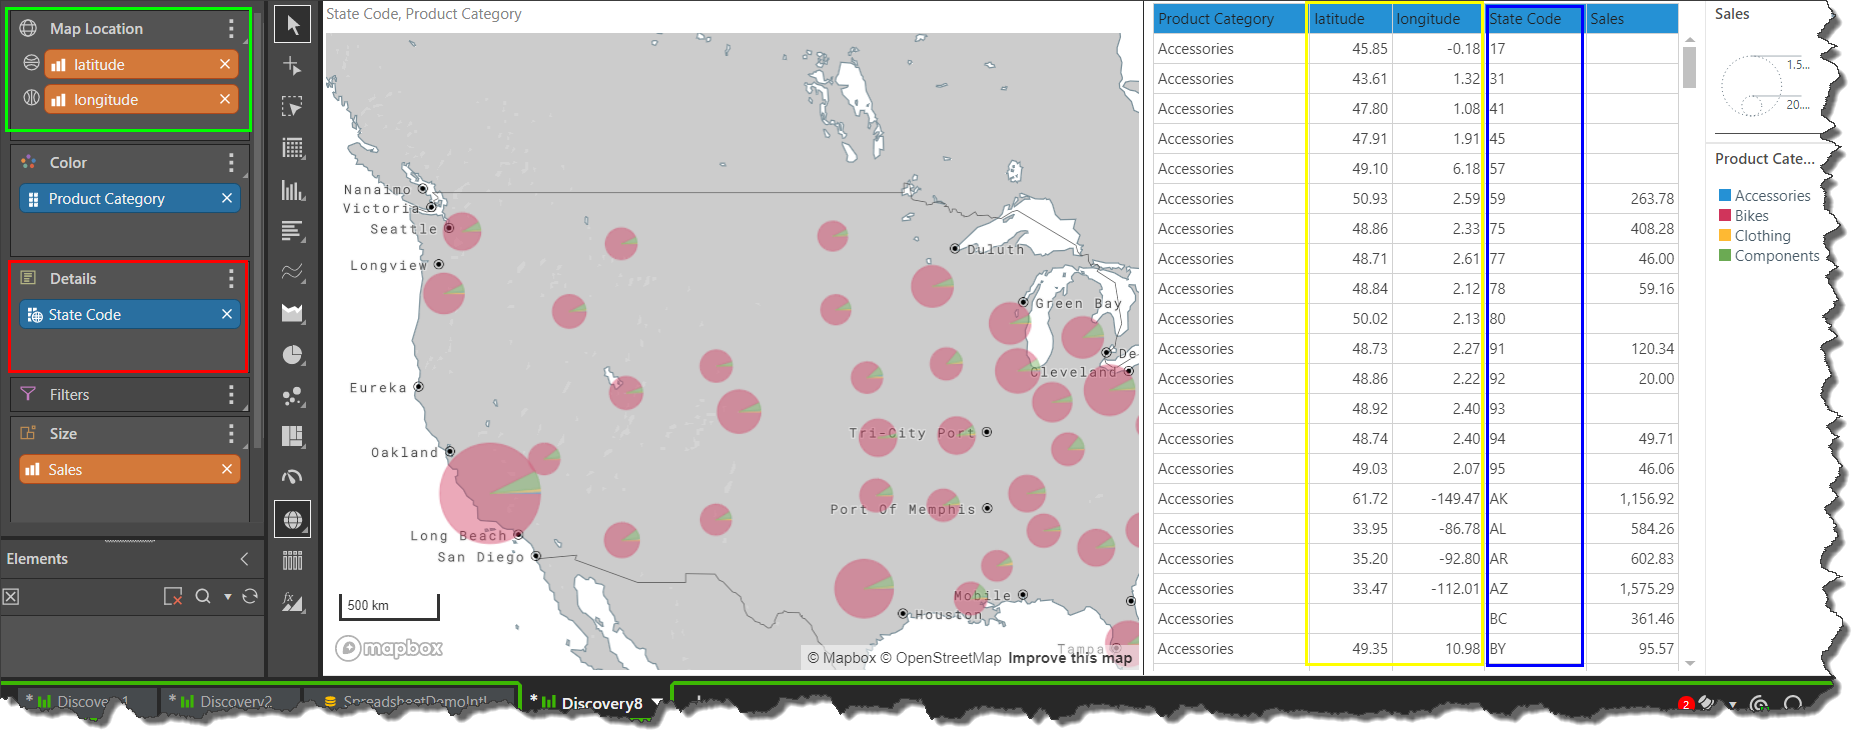The image size is (1865, 742).
Task: Click the Bikes legend color swatch
Action: pyautogui.click(x=1725, y=216)
